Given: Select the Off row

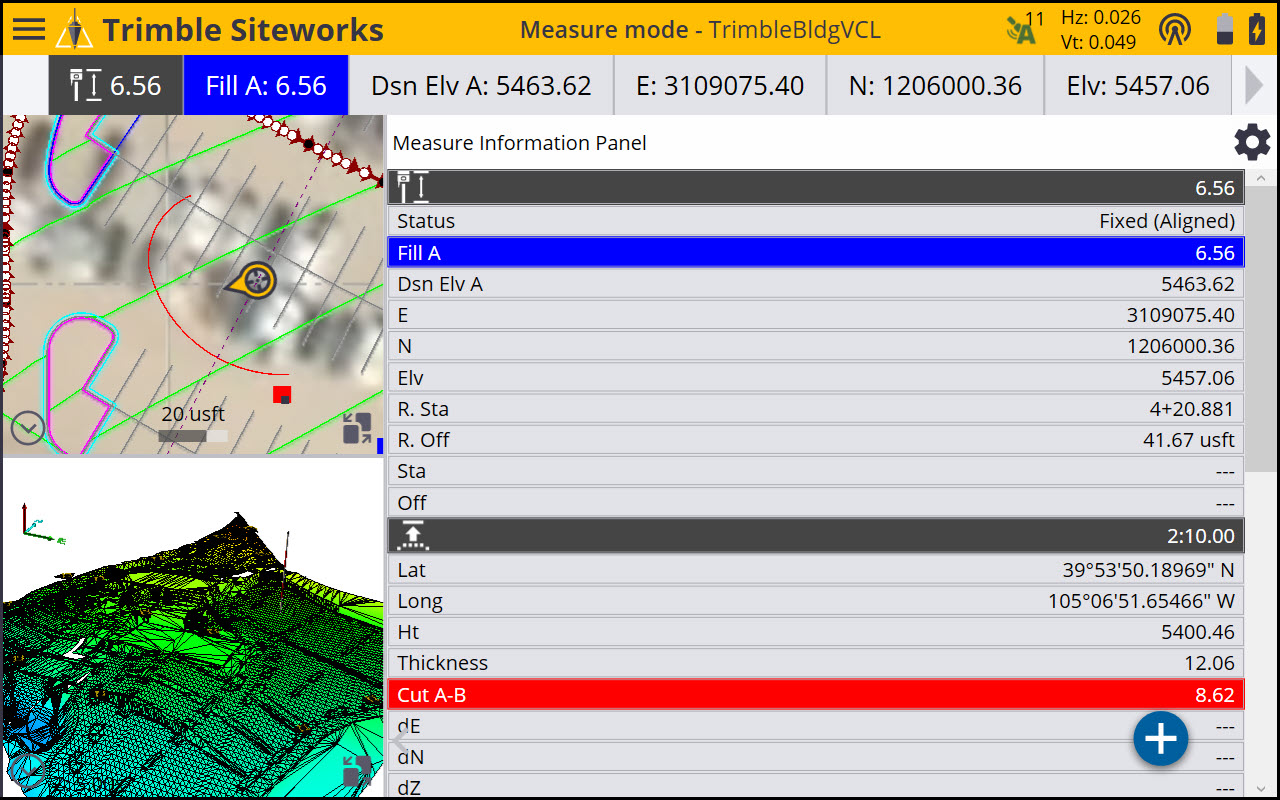Looking at the screenshot, I should (x=816, y=502).
